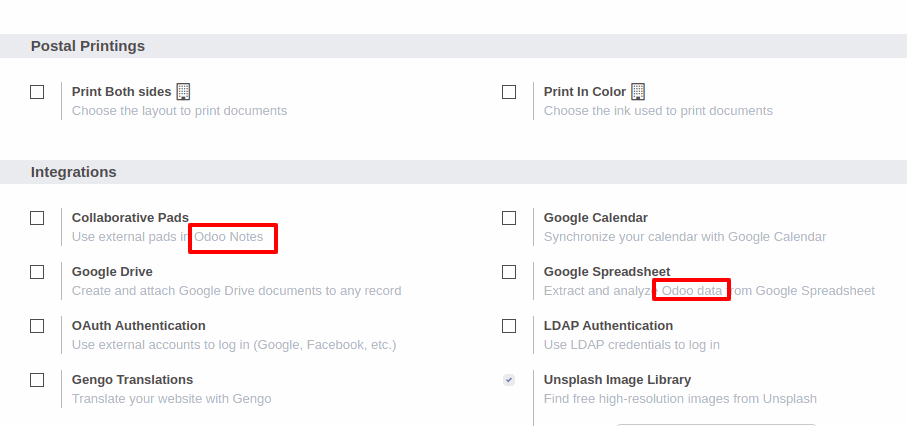Click the Collaborative Pads label
Image resolution: width=907 pixels, height=426 pixels.
tap(130, 218)
